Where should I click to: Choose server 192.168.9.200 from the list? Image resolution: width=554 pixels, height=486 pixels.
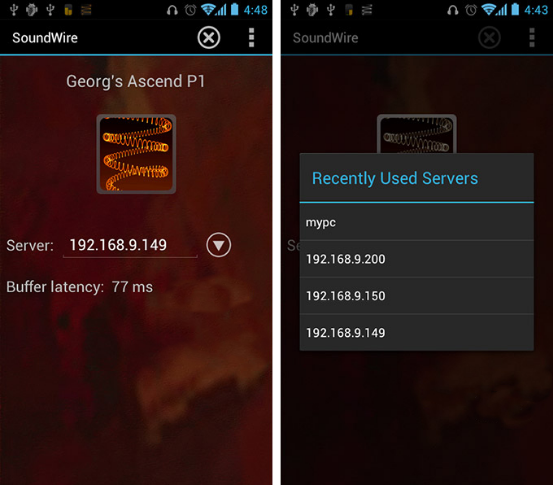tap(417, 259)
